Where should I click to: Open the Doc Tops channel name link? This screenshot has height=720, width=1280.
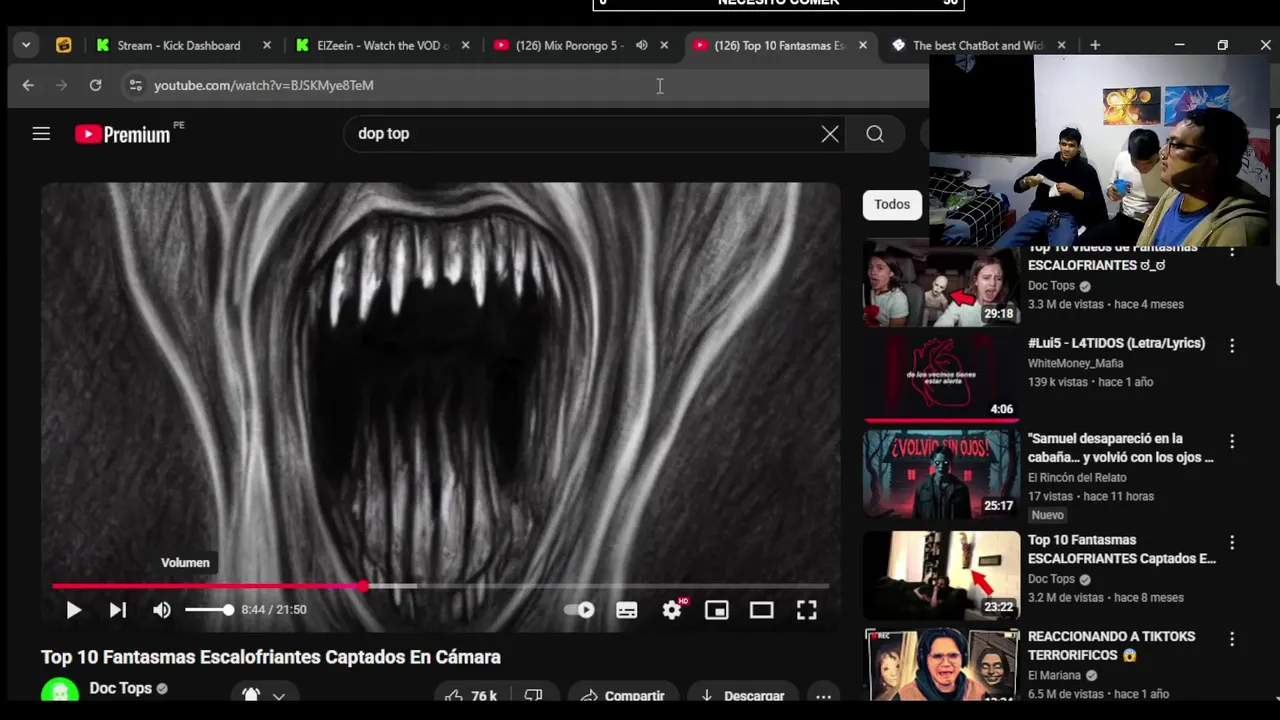click(120, 688)
